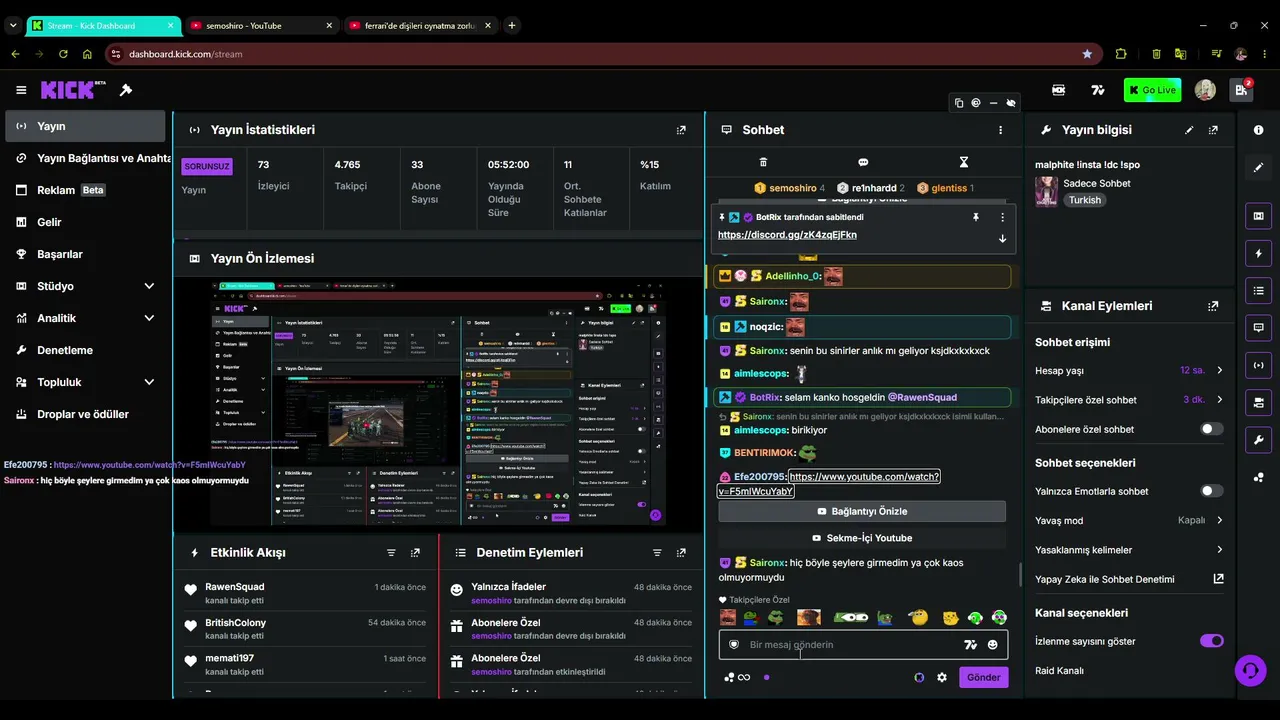This screenshot has height=720, width=1280.
Task: Open Başarılar in the sidebar
Action: (85, 254)
